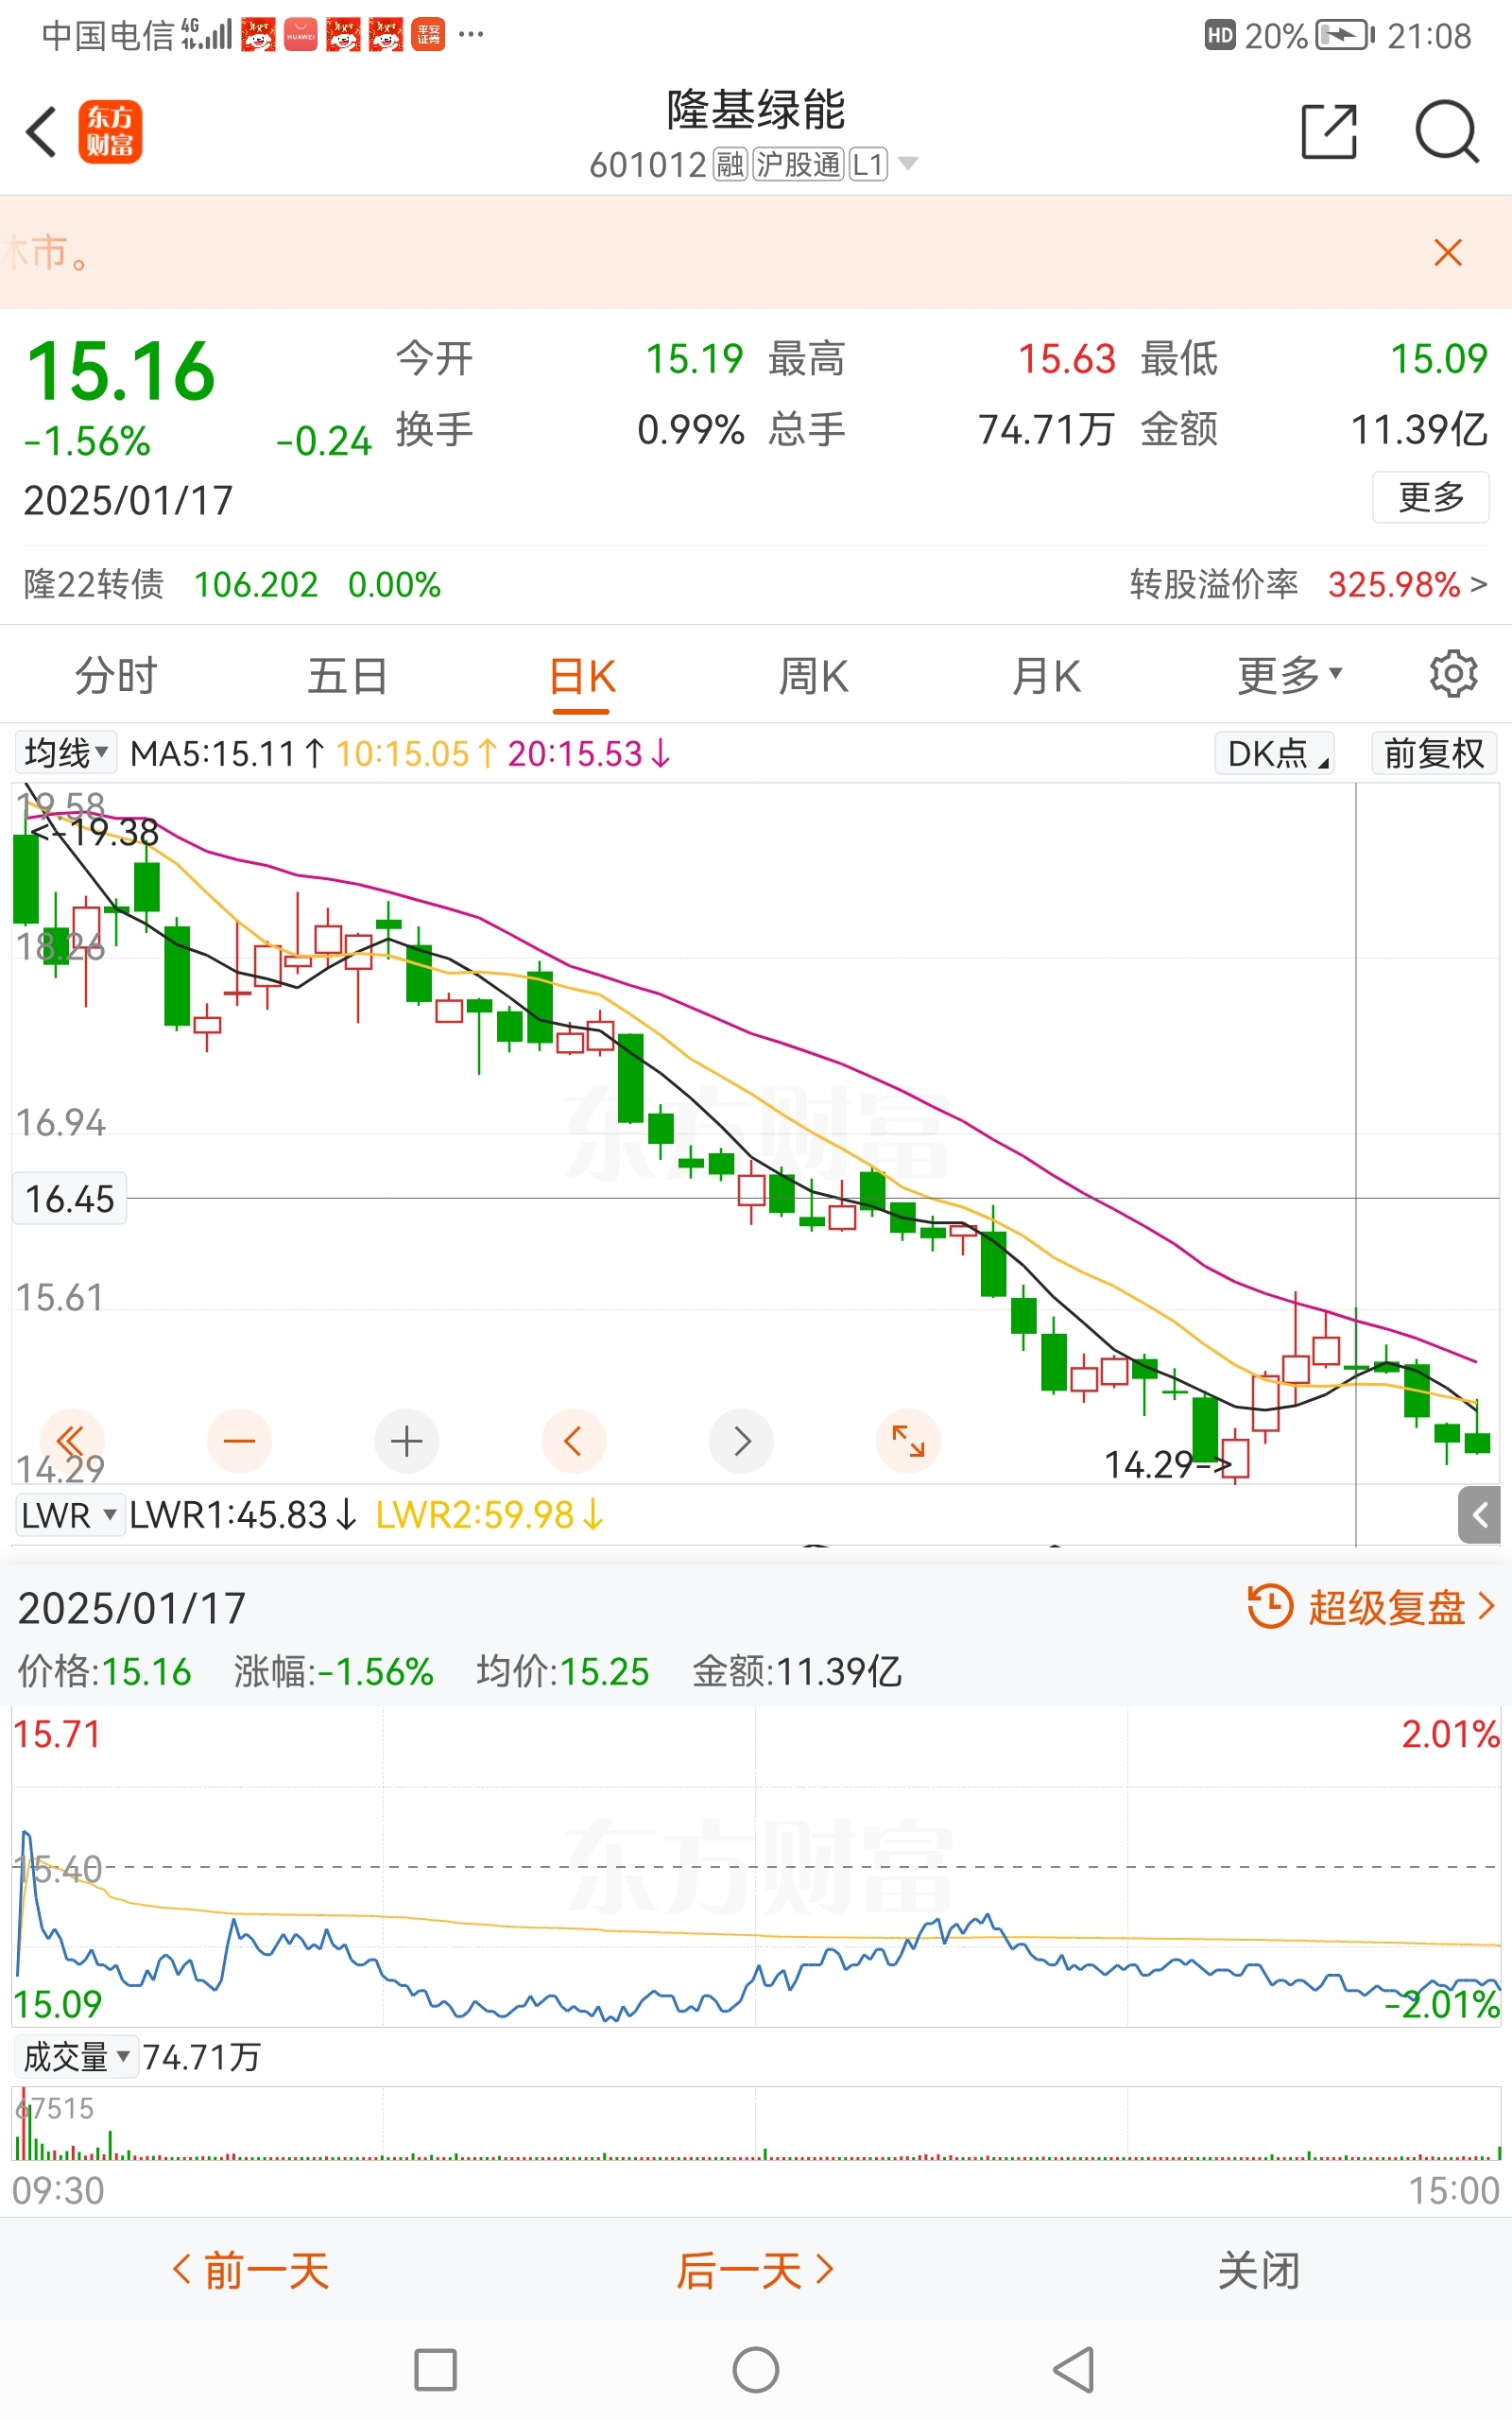
Task: Tap the 沪股通 tag
Action: [798, 164]
